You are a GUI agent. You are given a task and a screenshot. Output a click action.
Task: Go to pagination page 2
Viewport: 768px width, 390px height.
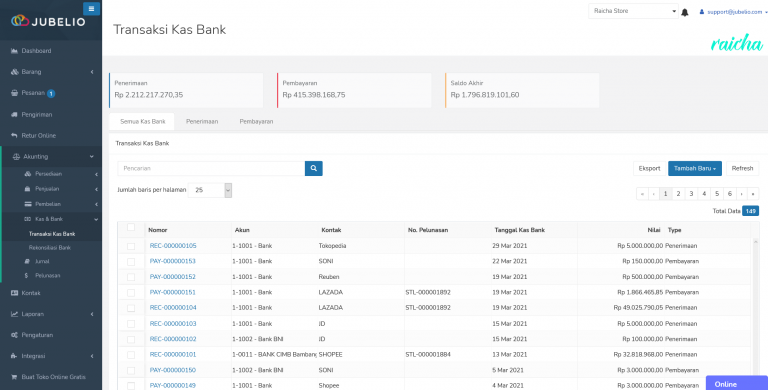678,194
